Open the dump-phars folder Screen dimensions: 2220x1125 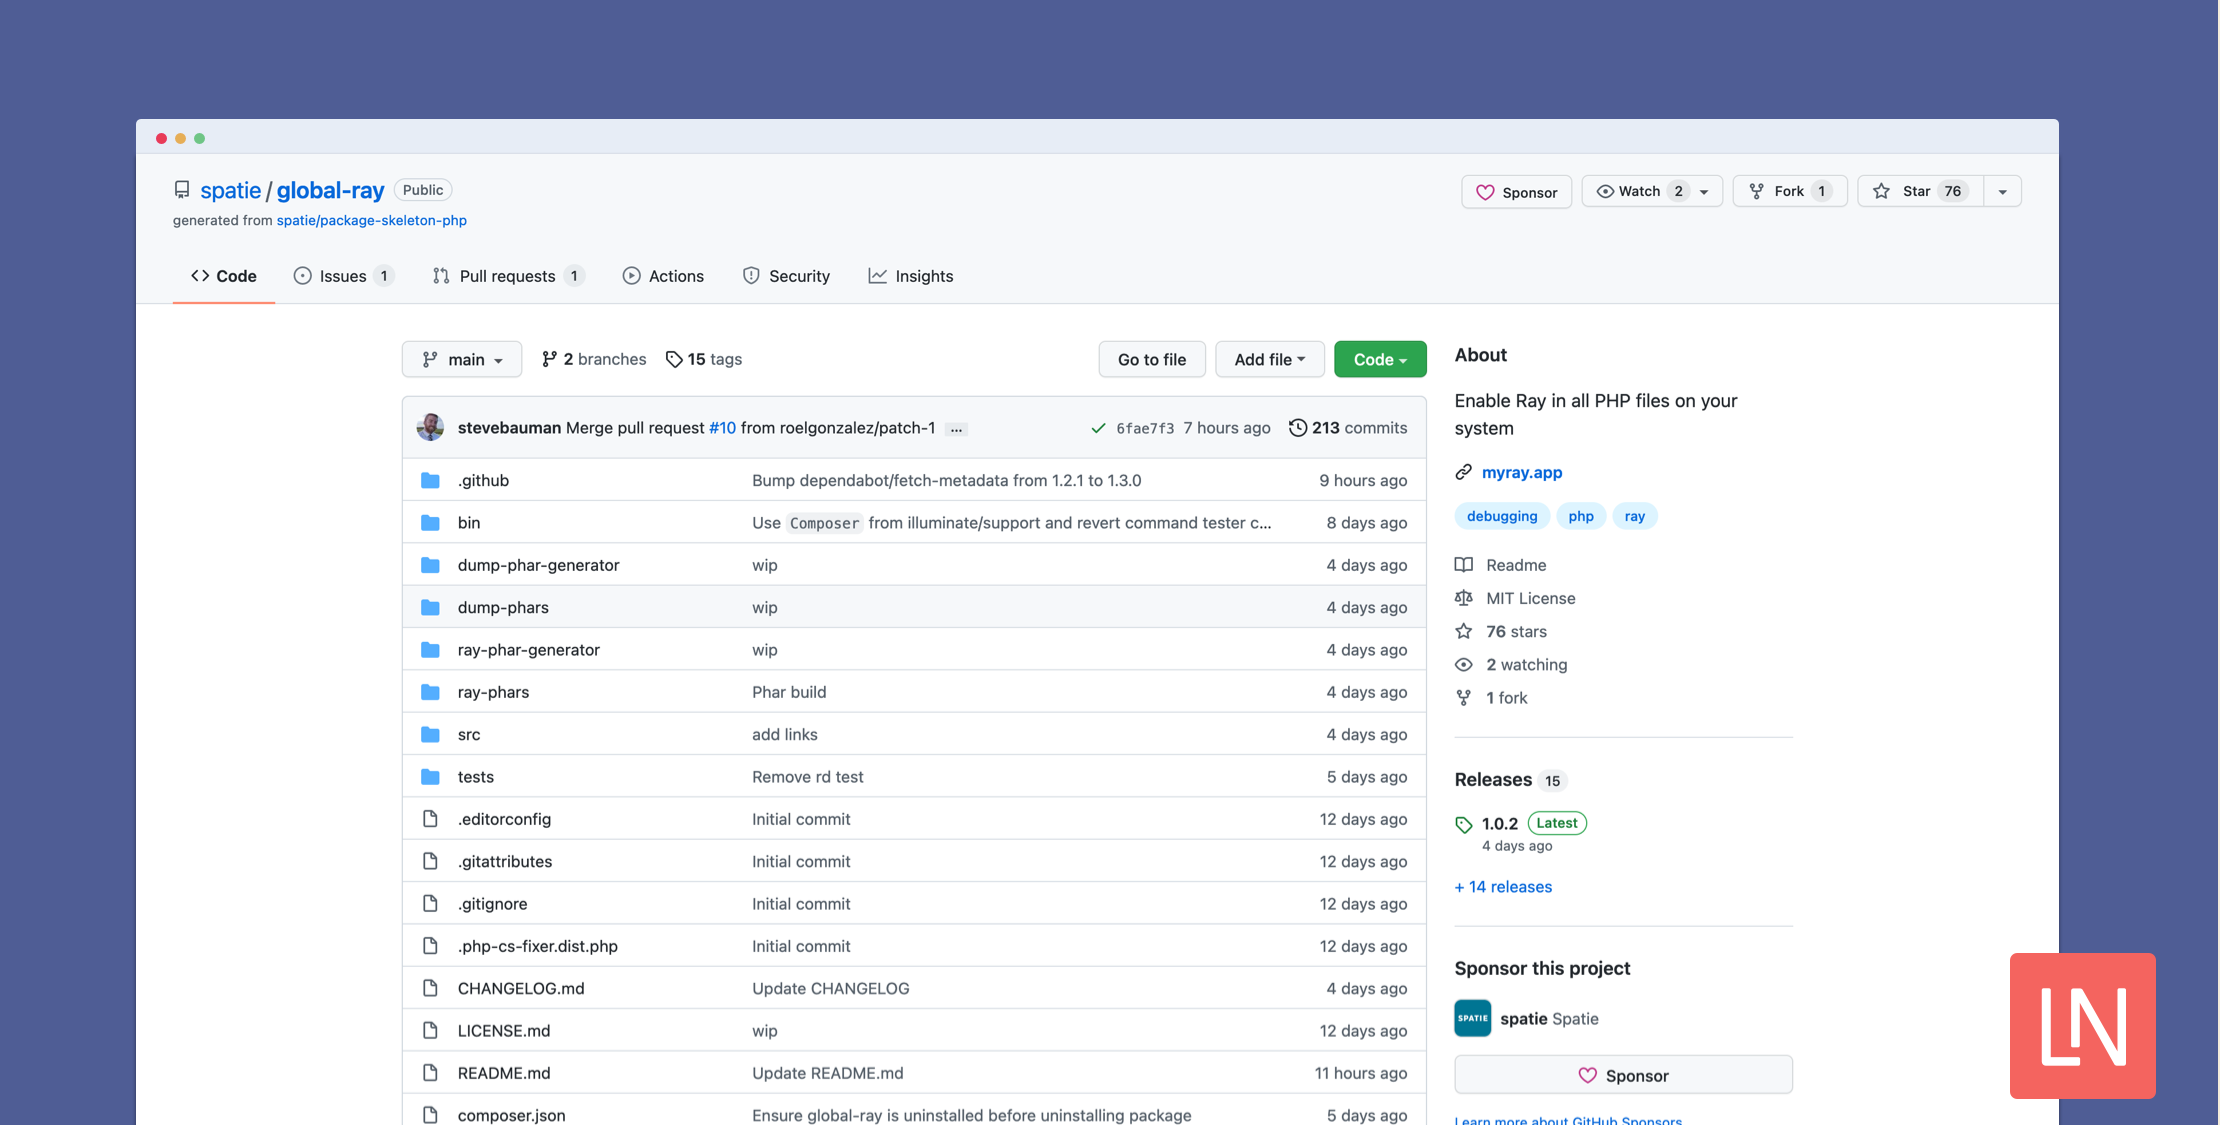[503, 607]
